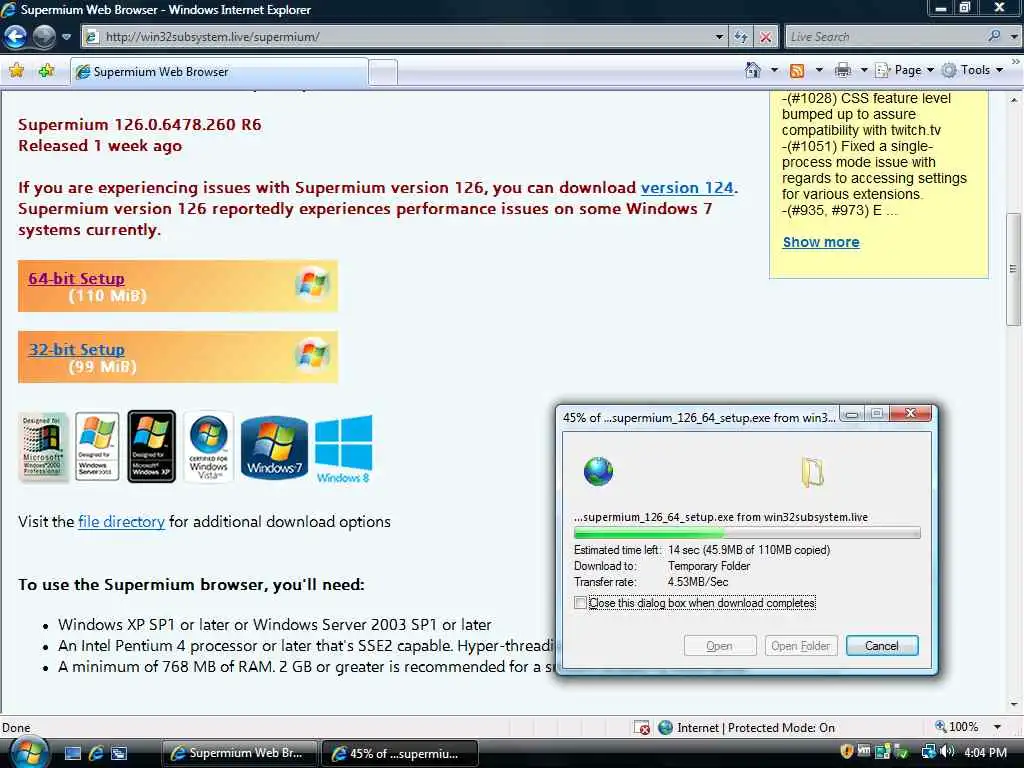Open the recent pages dropdown arrow
The image size is (1024, 768).
pyautogui.click(x=66, y=37)
